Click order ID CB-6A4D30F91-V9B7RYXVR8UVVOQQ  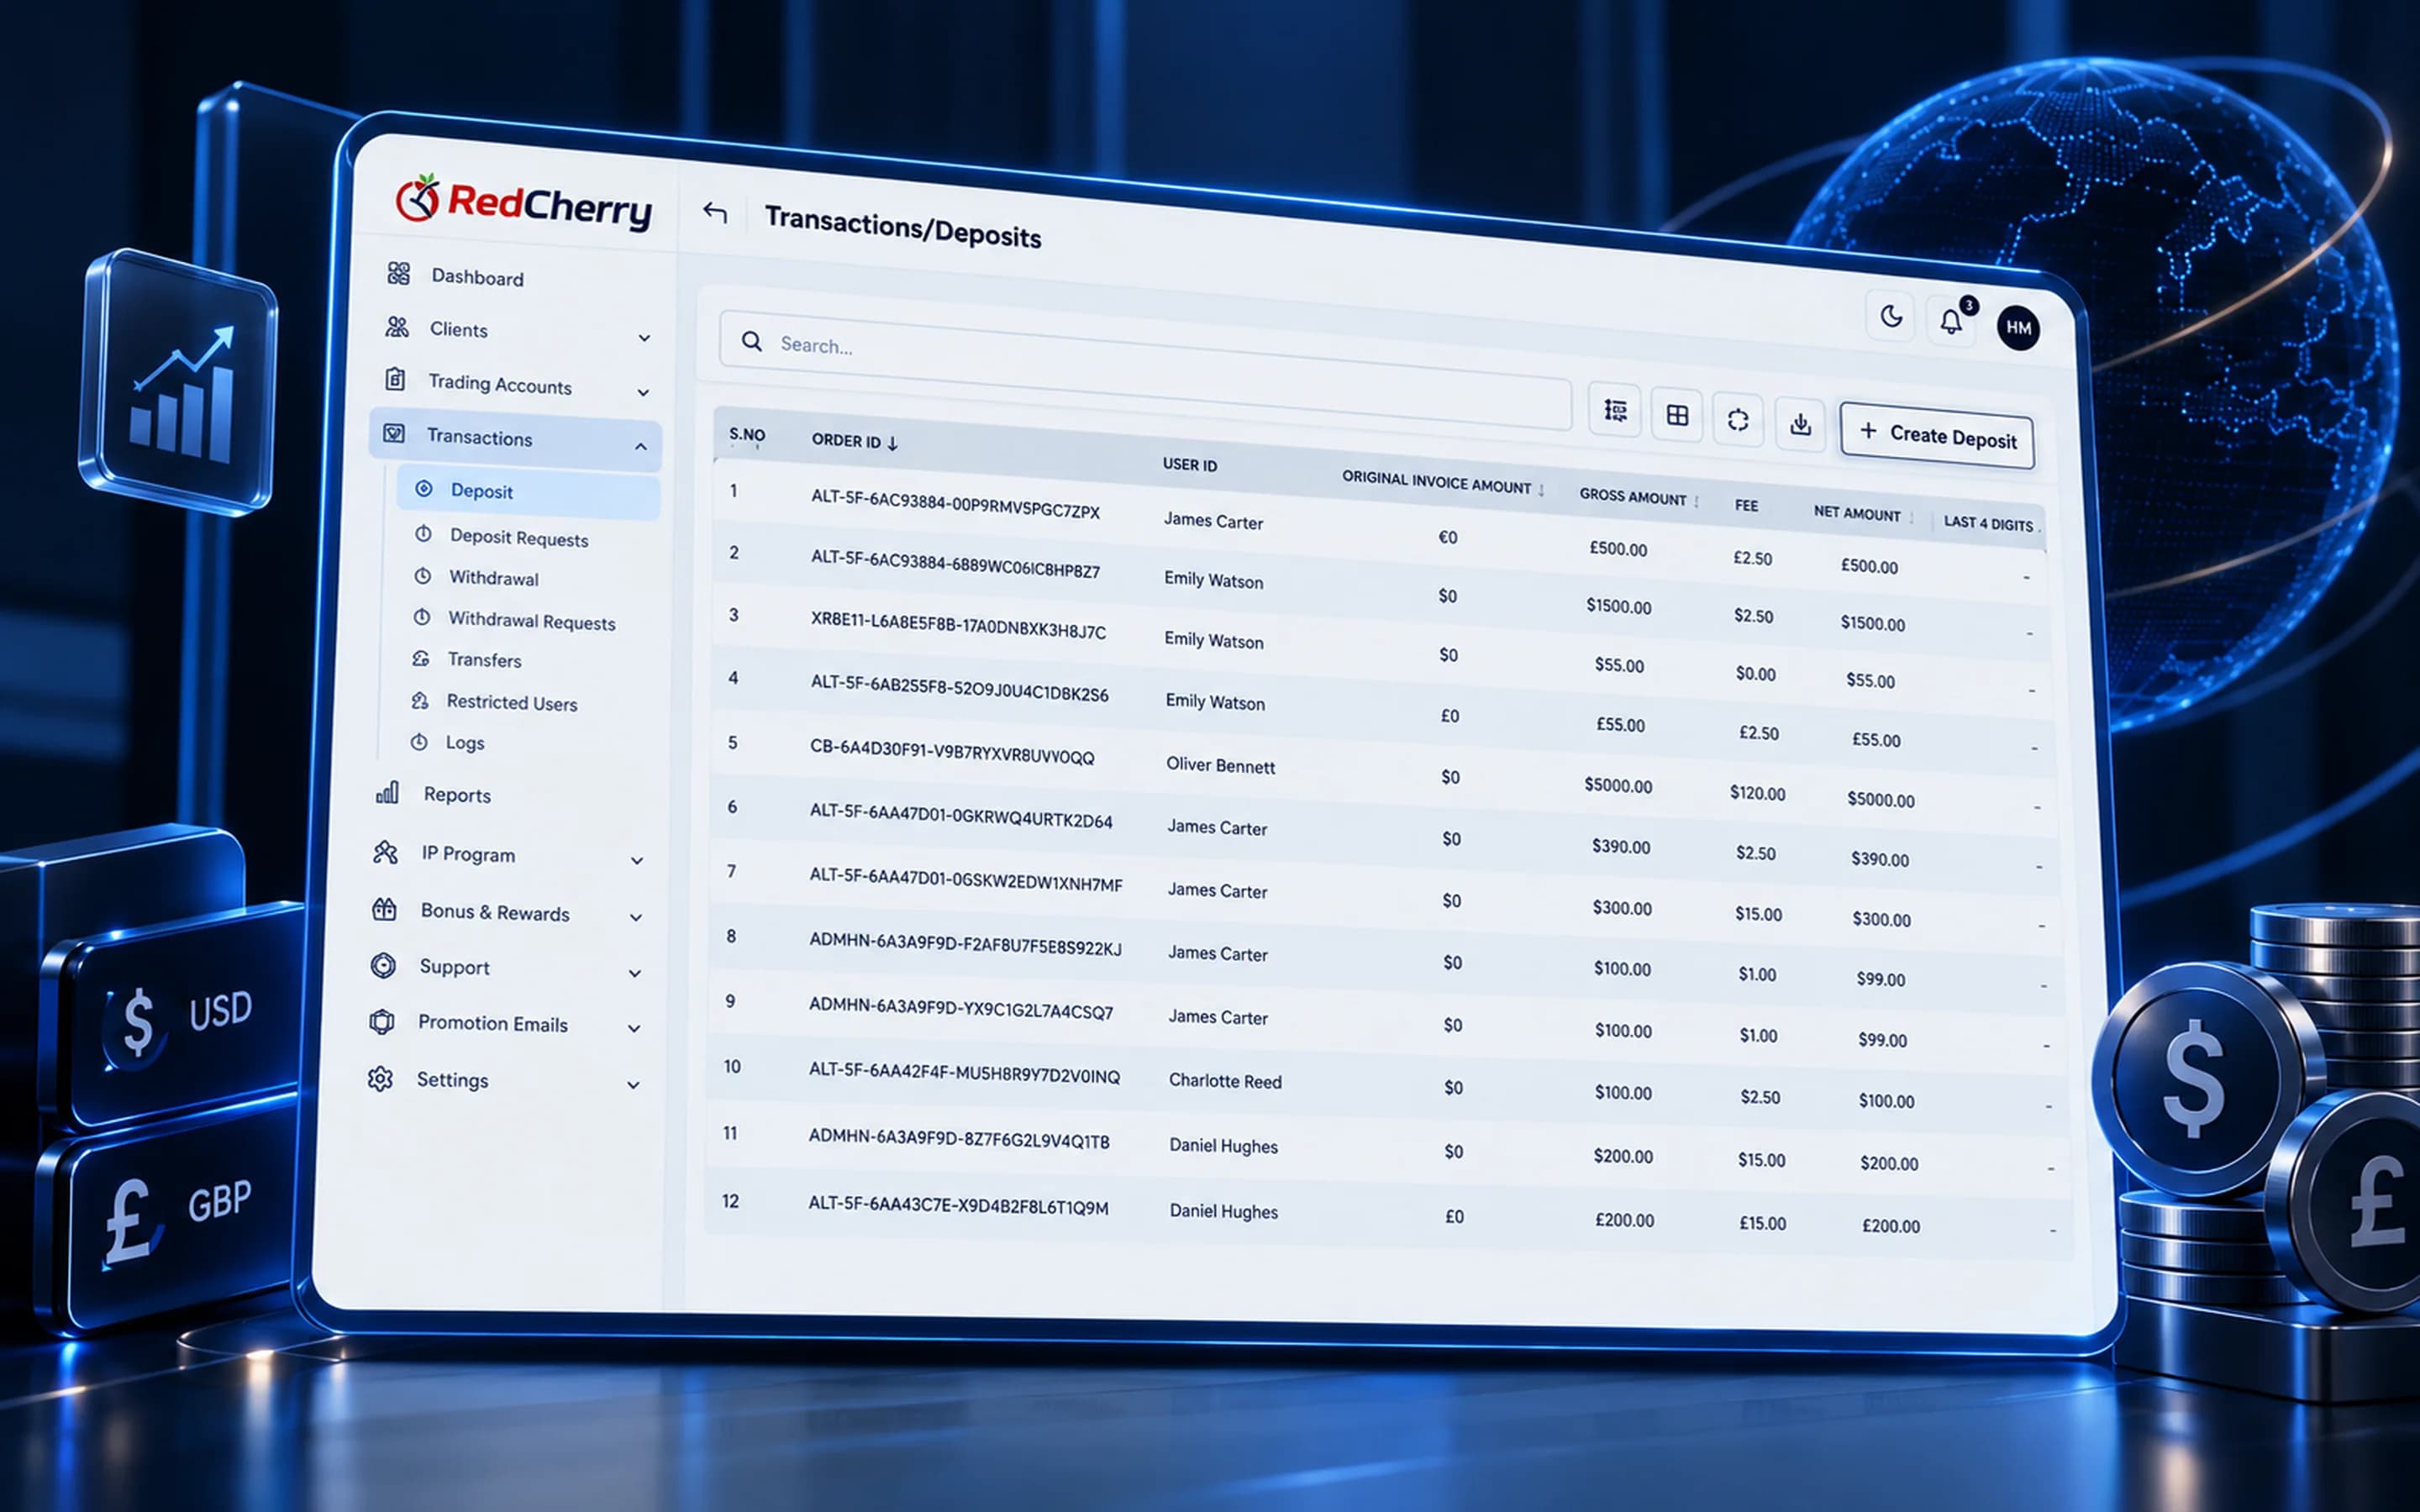pos(952,751)
